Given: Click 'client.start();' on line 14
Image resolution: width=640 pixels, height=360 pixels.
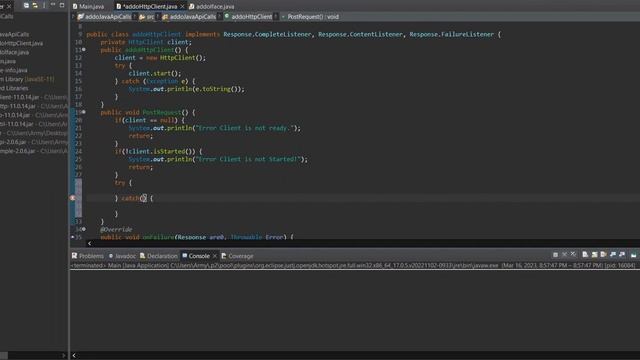Looking at the screenshot, I should pyautogui.click(x=155, y=73).
